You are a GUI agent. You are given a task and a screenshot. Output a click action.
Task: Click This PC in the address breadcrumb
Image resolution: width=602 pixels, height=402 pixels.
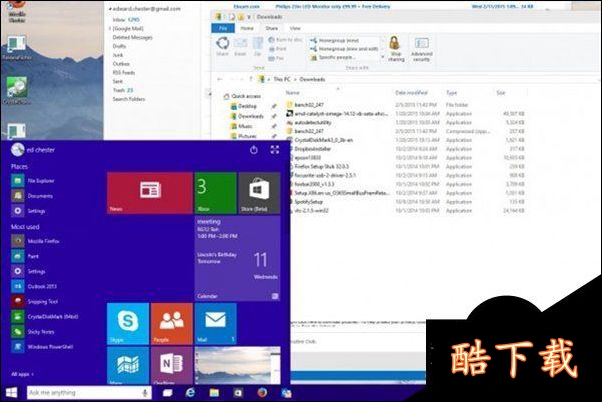(x=282, y=79)
